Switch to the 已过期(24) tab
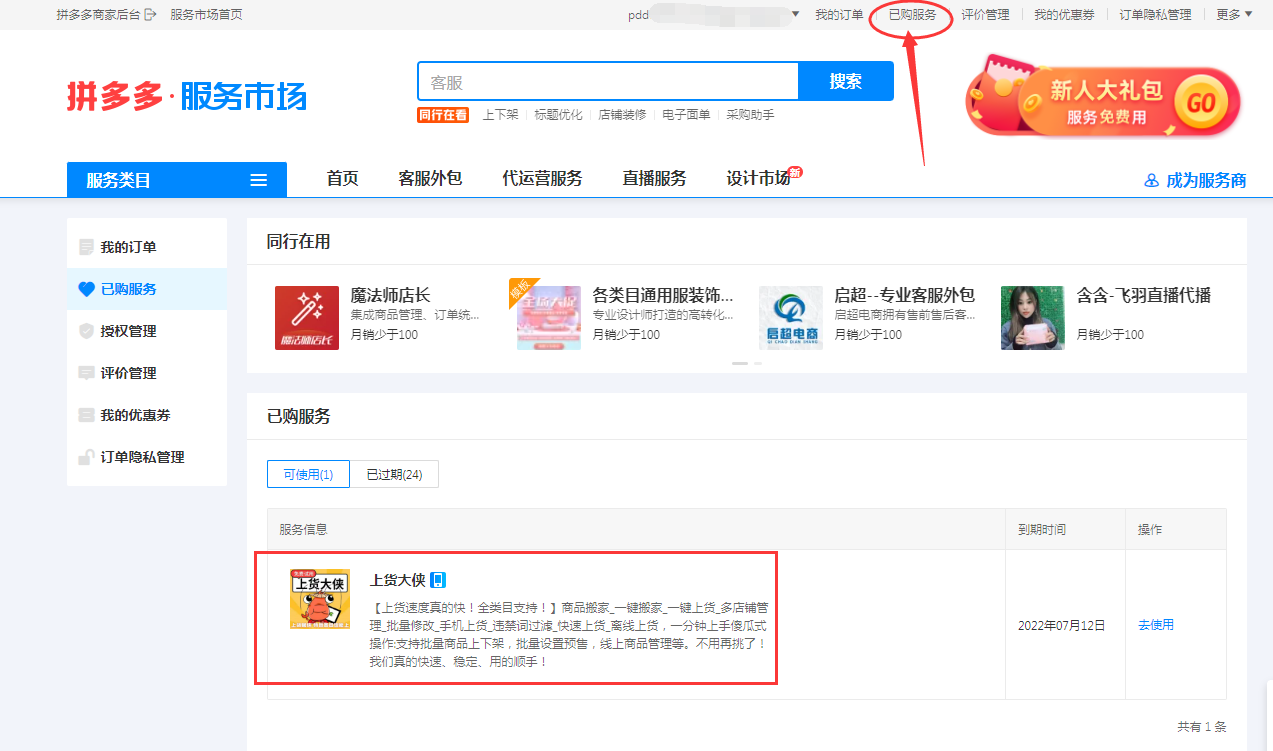Screen dimensions: 1273x751 394,474
